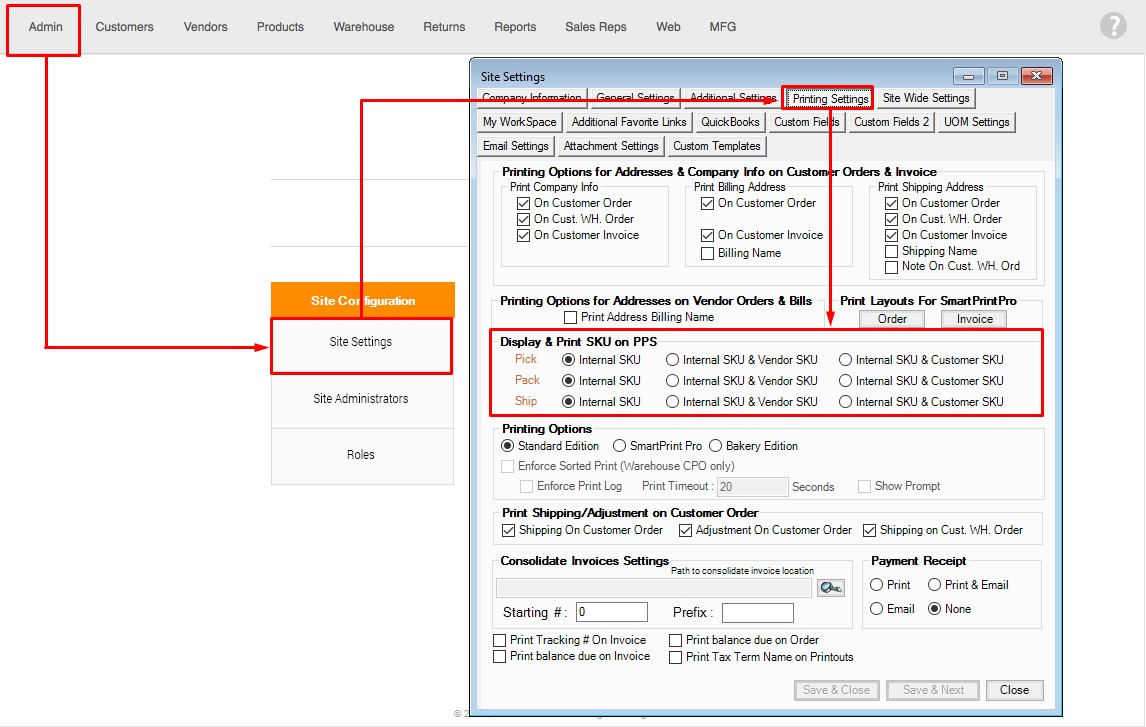
Task: Click the browse key icon for invoice path
Action: (830, 588)
